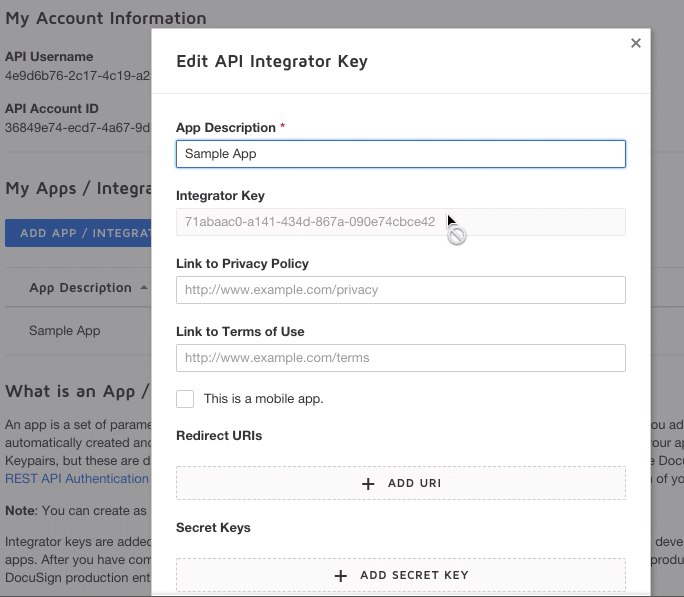
Task: Click the API Username value
Action: point(77,76)
